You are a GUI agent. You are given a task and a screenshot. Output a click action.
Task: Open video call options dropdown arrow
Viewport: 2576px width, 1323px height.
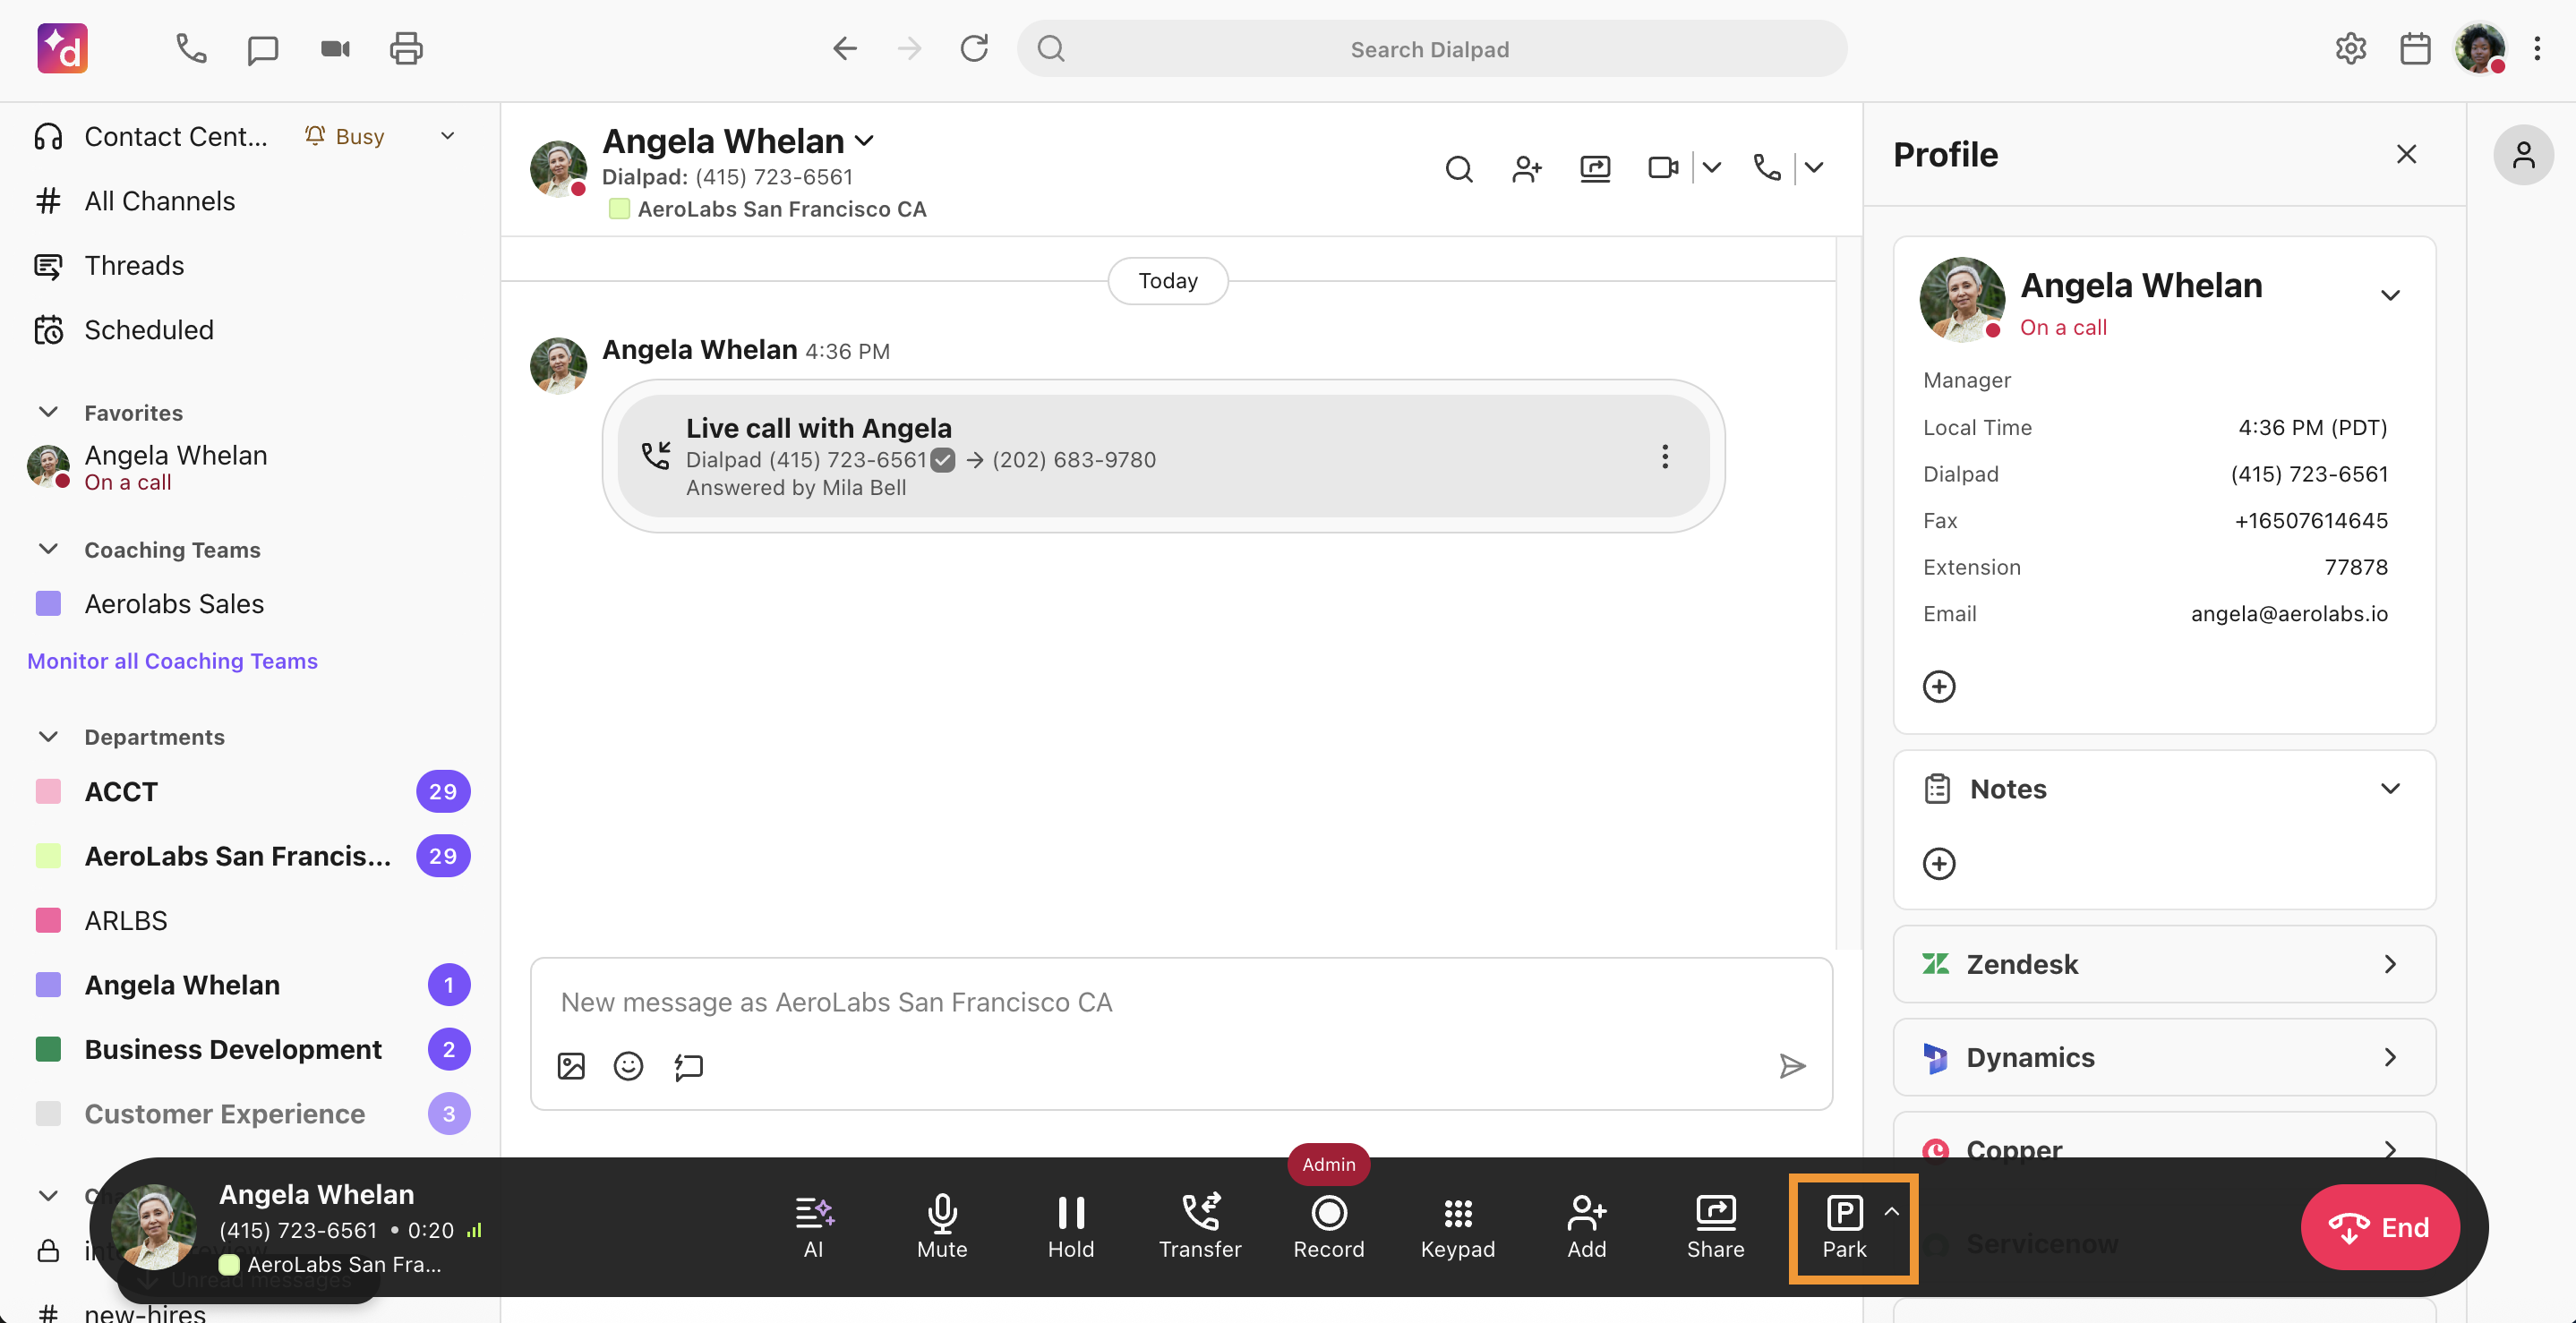coord(1711,168)
